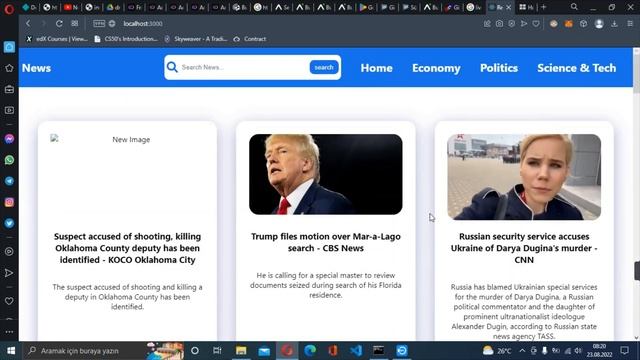Viewport: 640px width, 360px height.
Task: Open the speed dial grid icon
Action: click(75, 24)
